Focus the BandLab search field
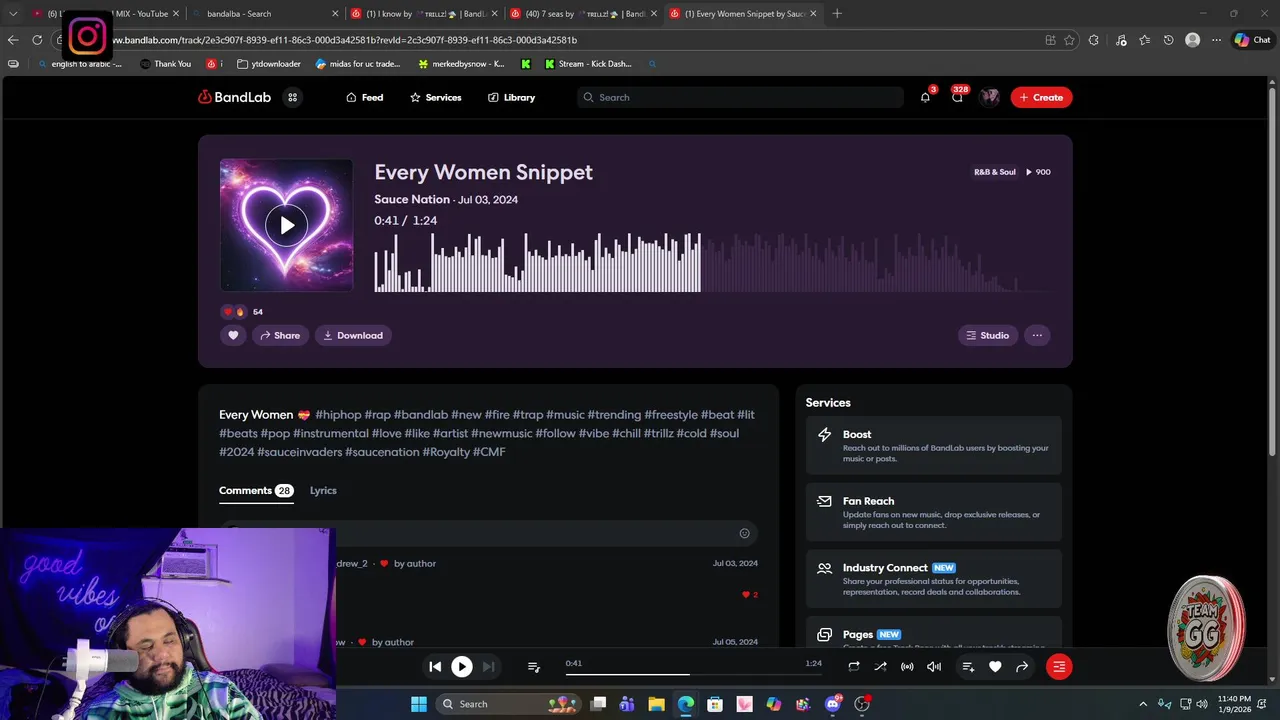 [x=740, y=97]
